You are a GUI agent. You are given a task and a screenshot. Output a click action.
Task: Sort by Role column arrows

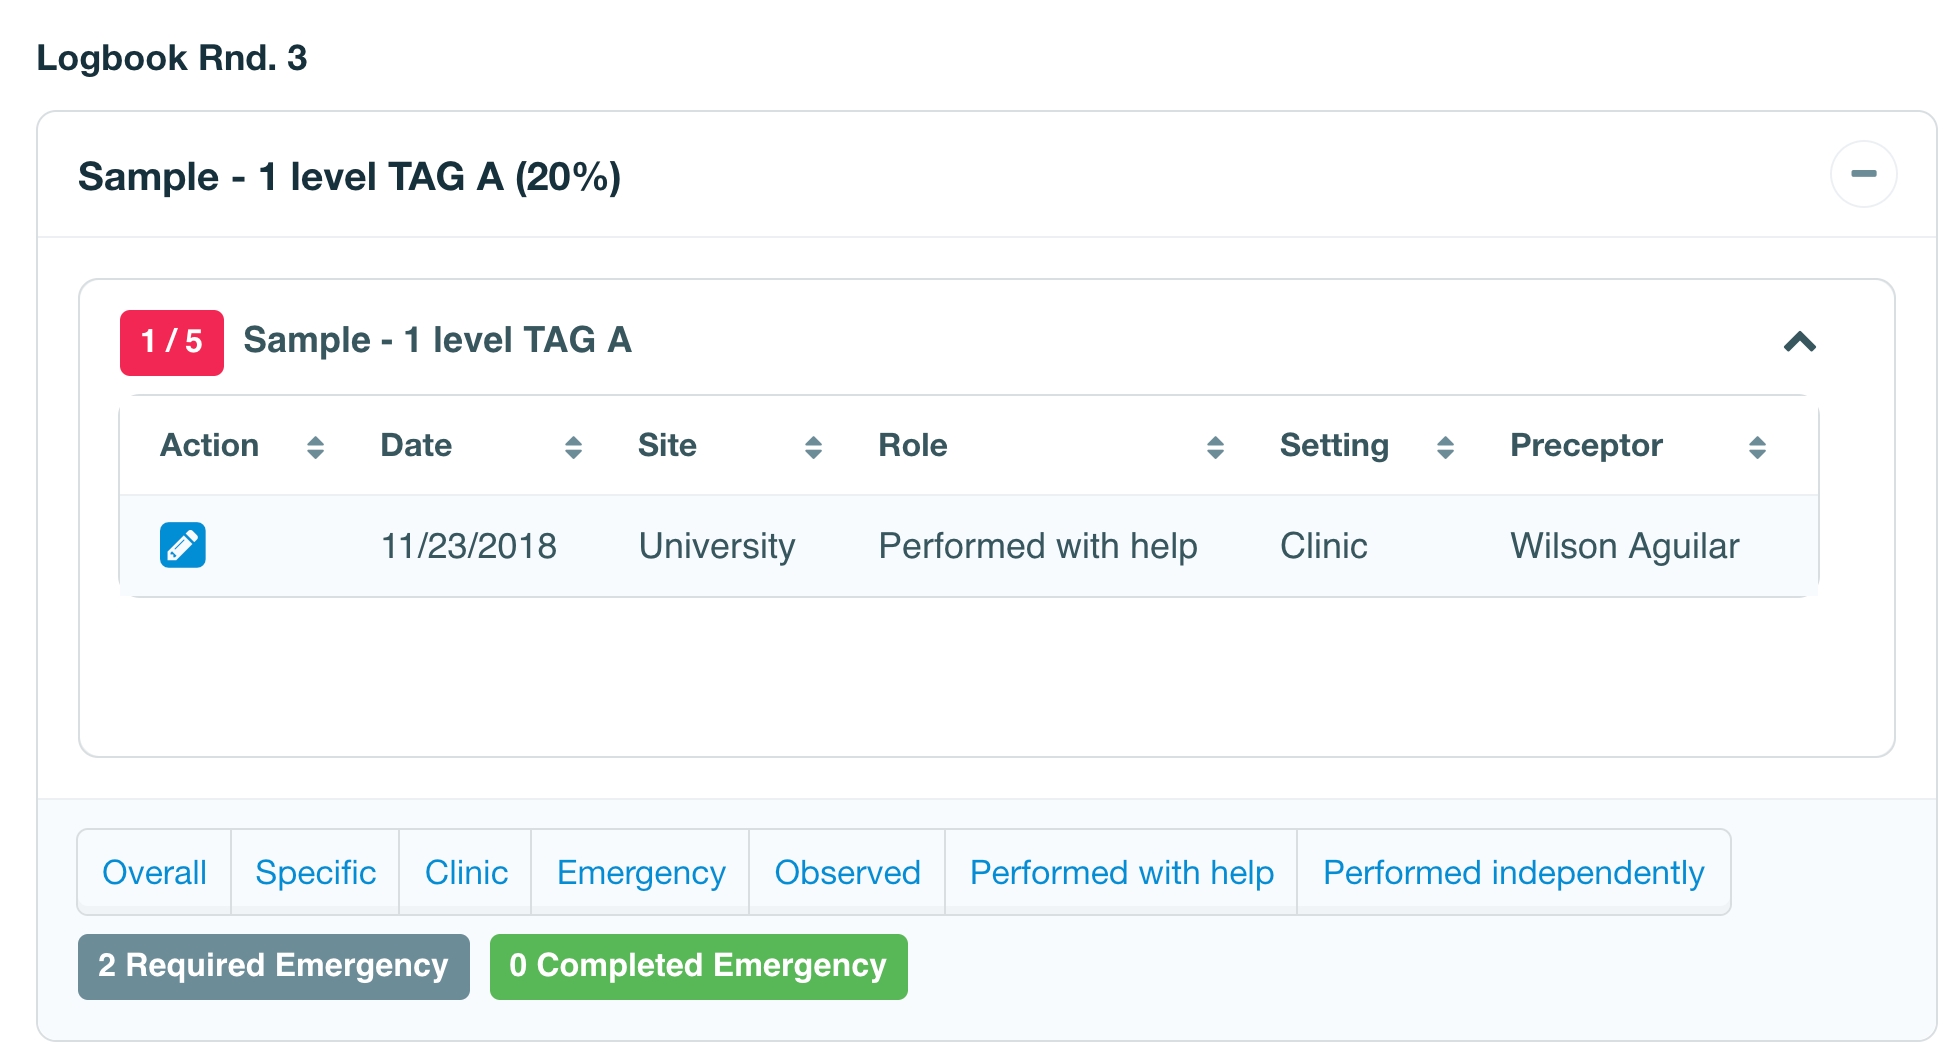tap(1215, 447)
